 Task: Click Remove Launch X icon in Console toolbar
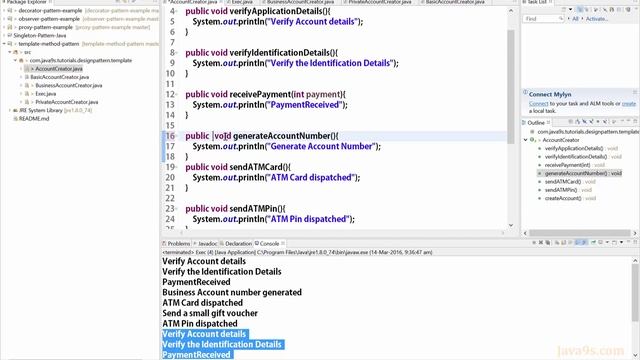click(541, 242)
